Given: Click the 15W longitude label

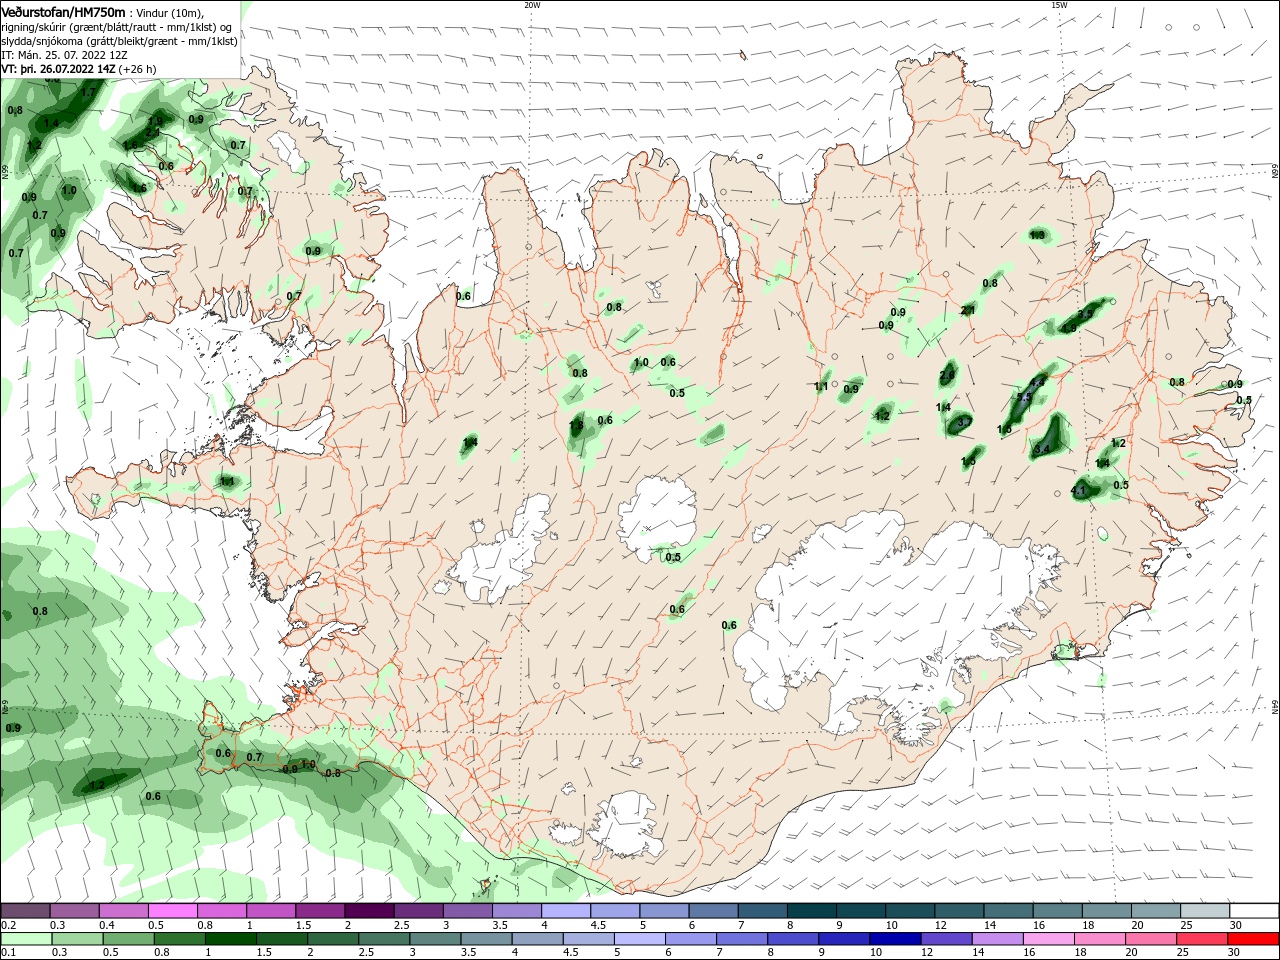Looking at the screenshot, I should tap(1059, 4).
